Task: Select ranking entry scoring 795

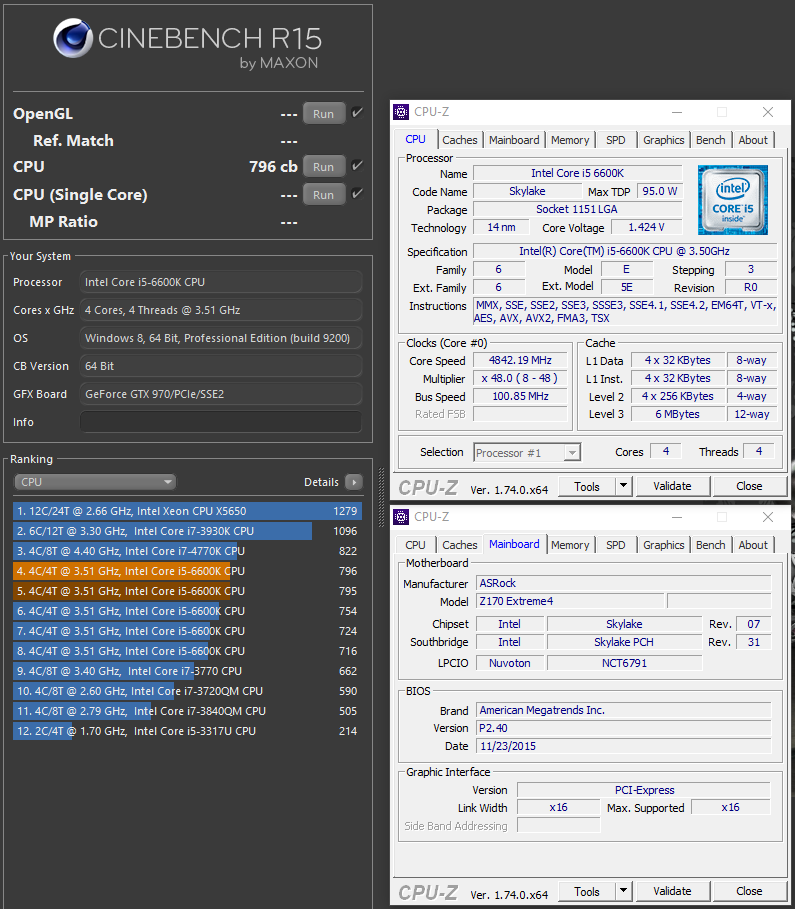Action: coord(187,591)
